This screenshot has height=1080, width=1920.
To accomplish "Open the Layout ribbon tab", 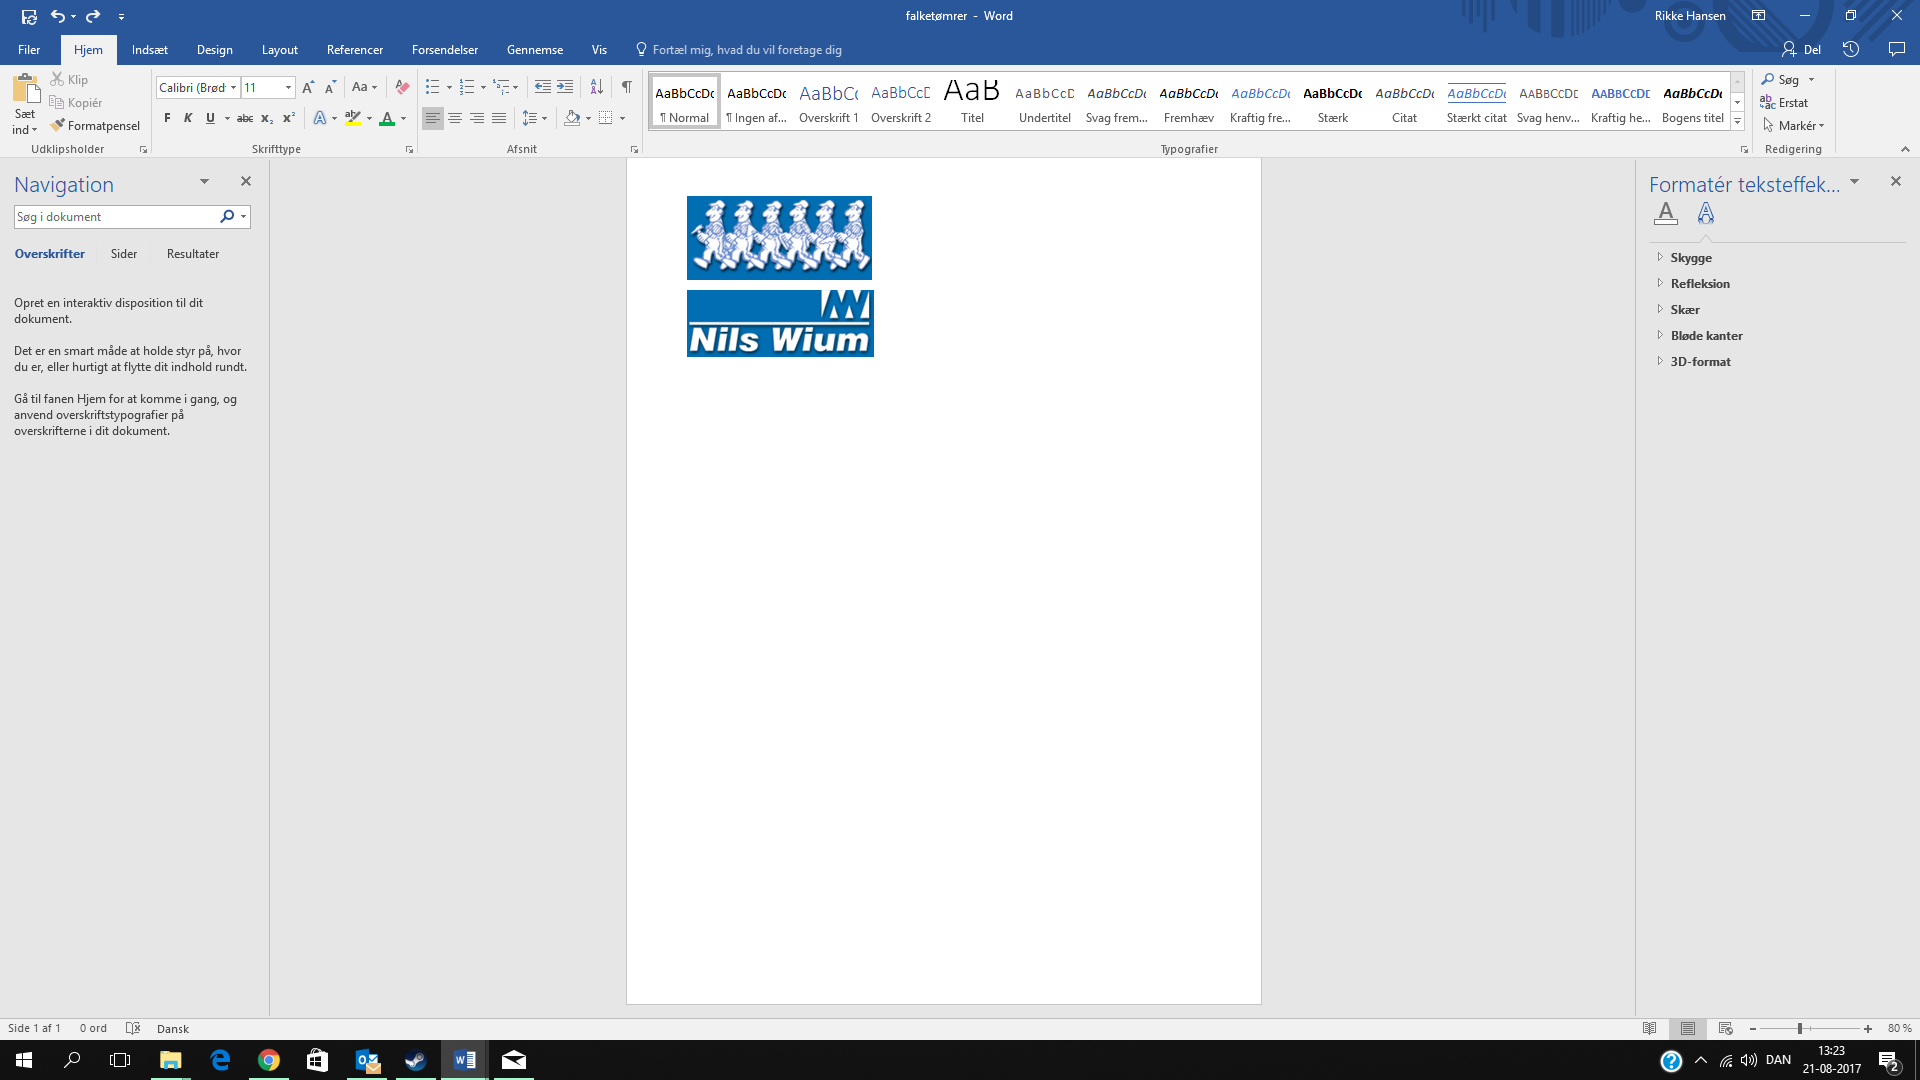I will coord(280,49).
